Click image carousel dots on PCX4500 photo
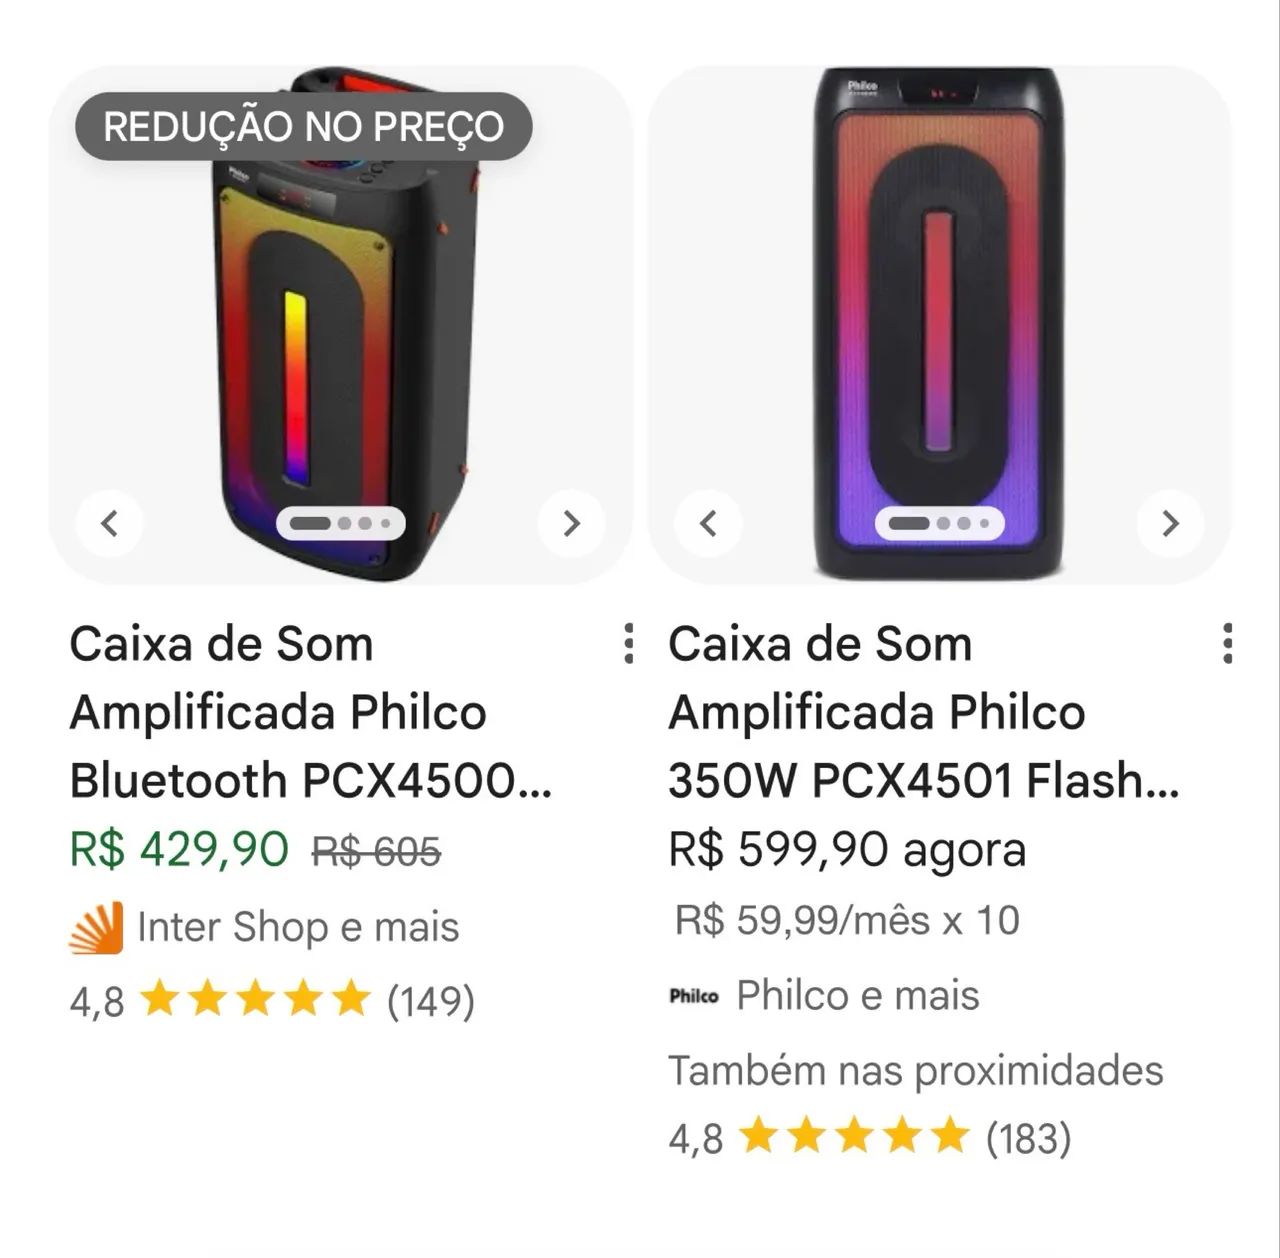 341,523
